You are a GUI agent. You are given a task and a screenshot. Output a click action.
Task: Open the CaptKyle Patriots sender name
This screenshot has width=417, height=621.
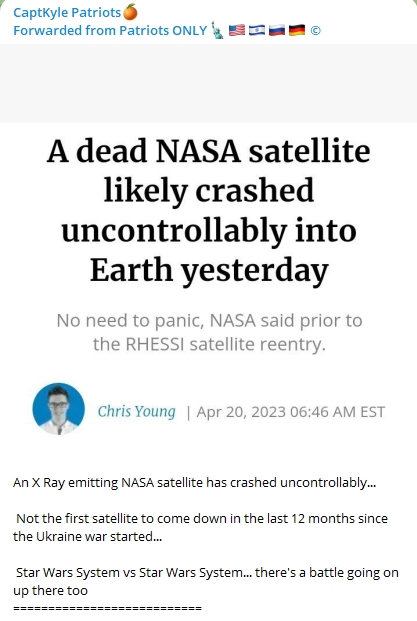pyautogui.click(x=67, y=13)
